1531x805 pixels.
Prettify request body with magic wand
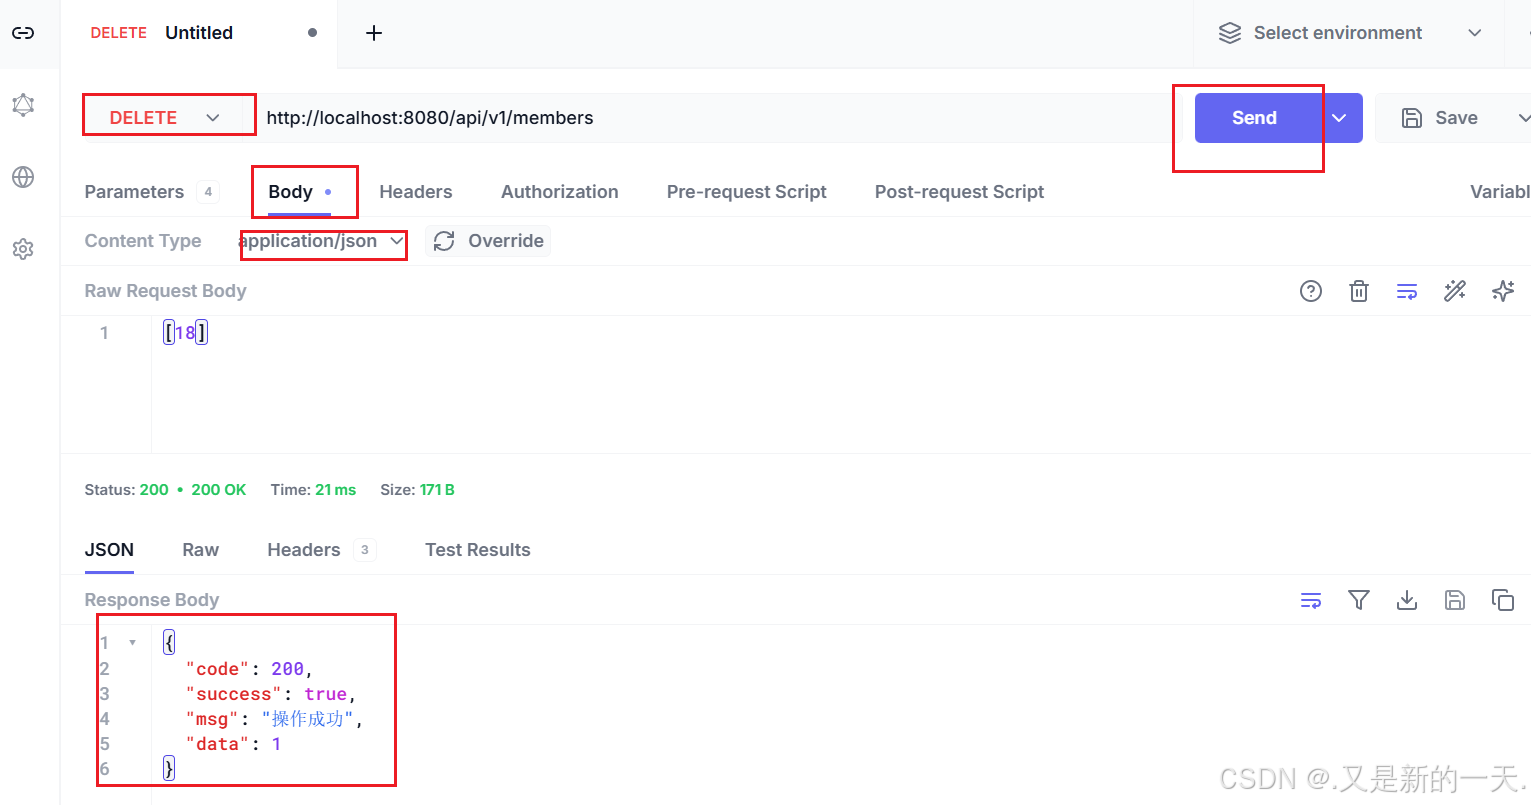coord(1455,291)
